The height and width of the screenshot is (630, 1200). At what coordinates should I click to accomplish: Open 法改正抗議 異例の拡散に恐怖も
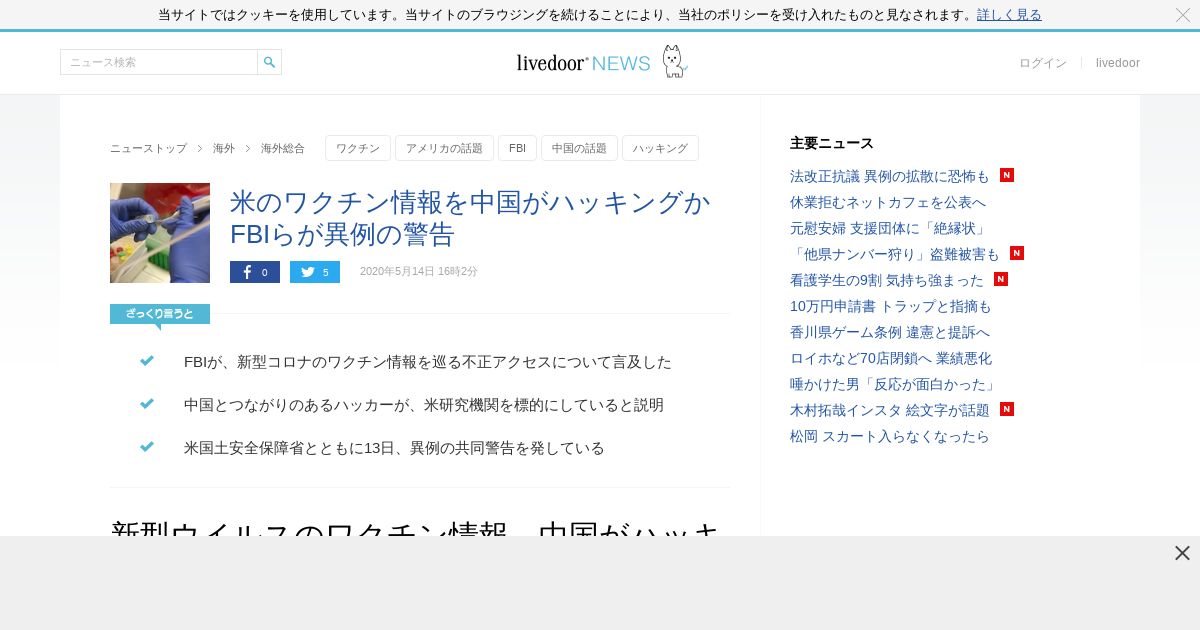[x=889, y=176]
